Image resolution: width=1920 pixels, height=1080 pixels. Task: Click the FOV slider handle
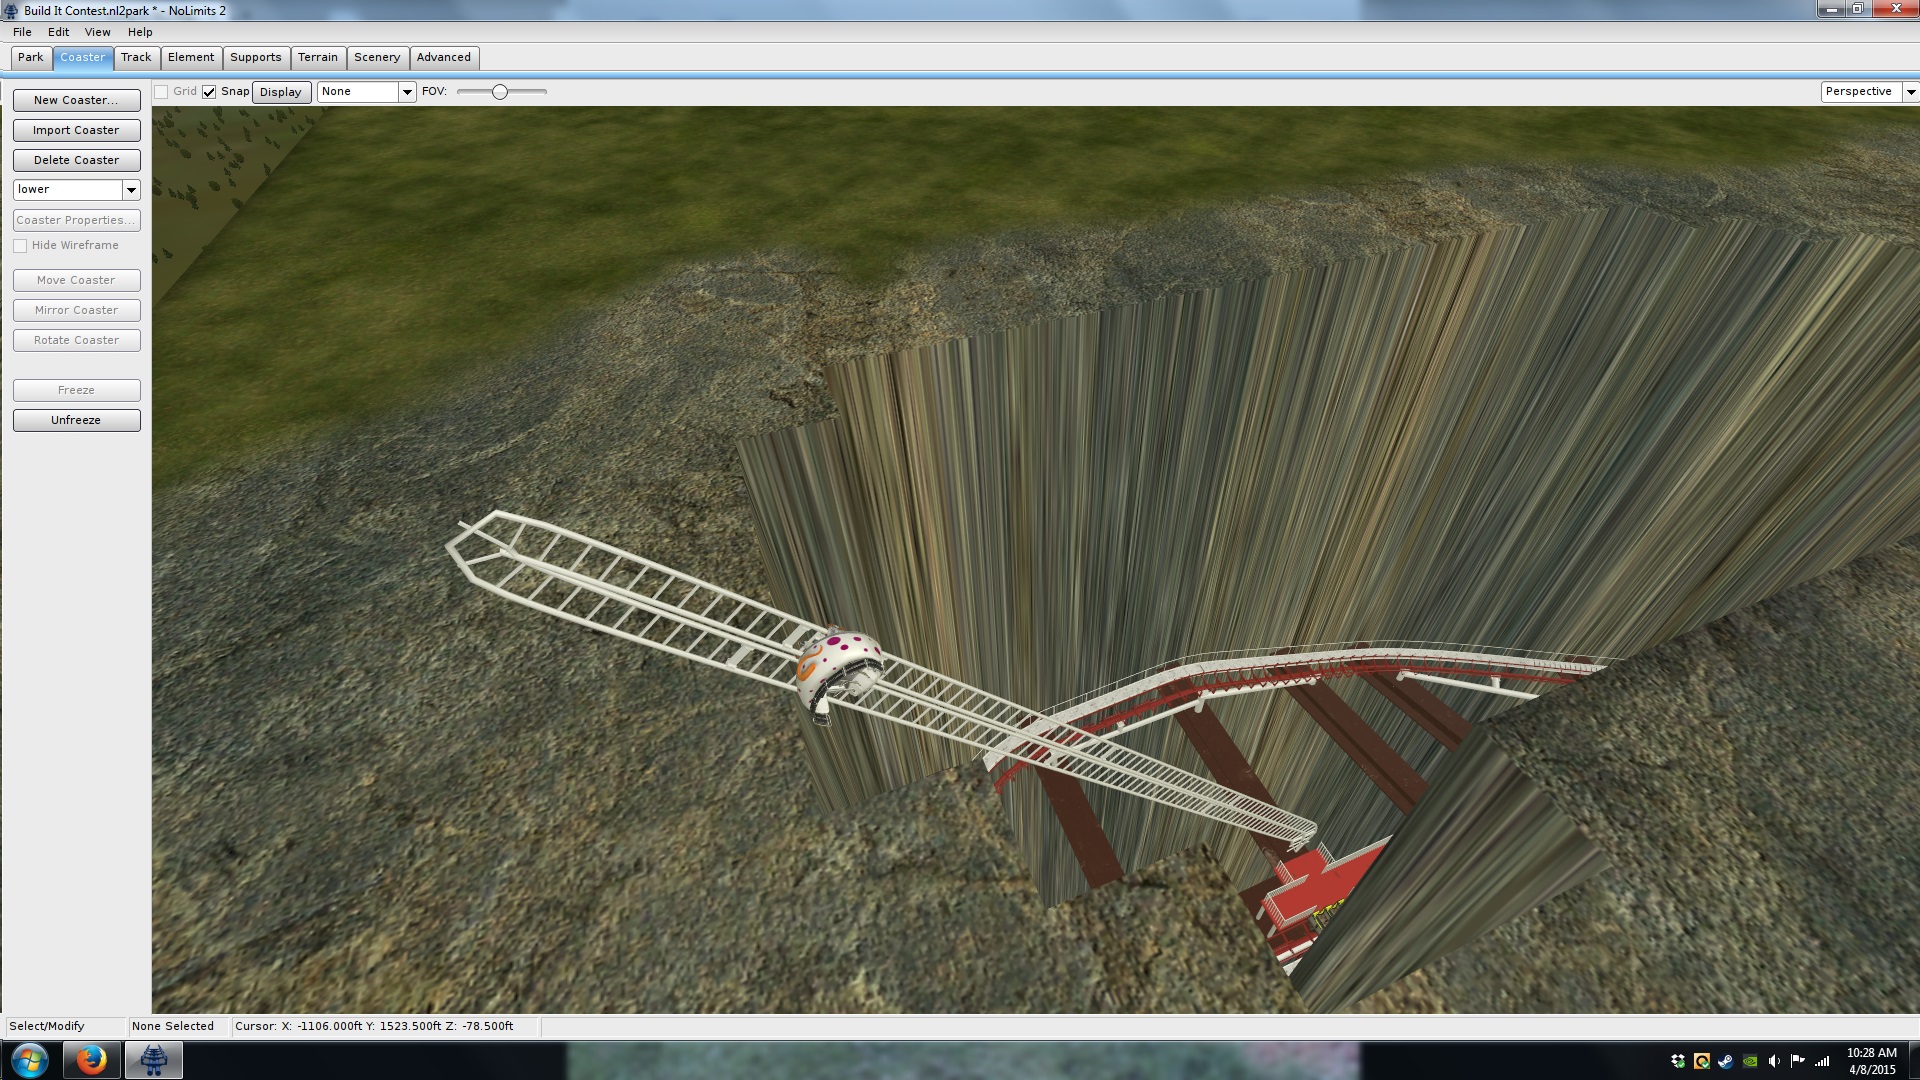click(x=500, y=92)
